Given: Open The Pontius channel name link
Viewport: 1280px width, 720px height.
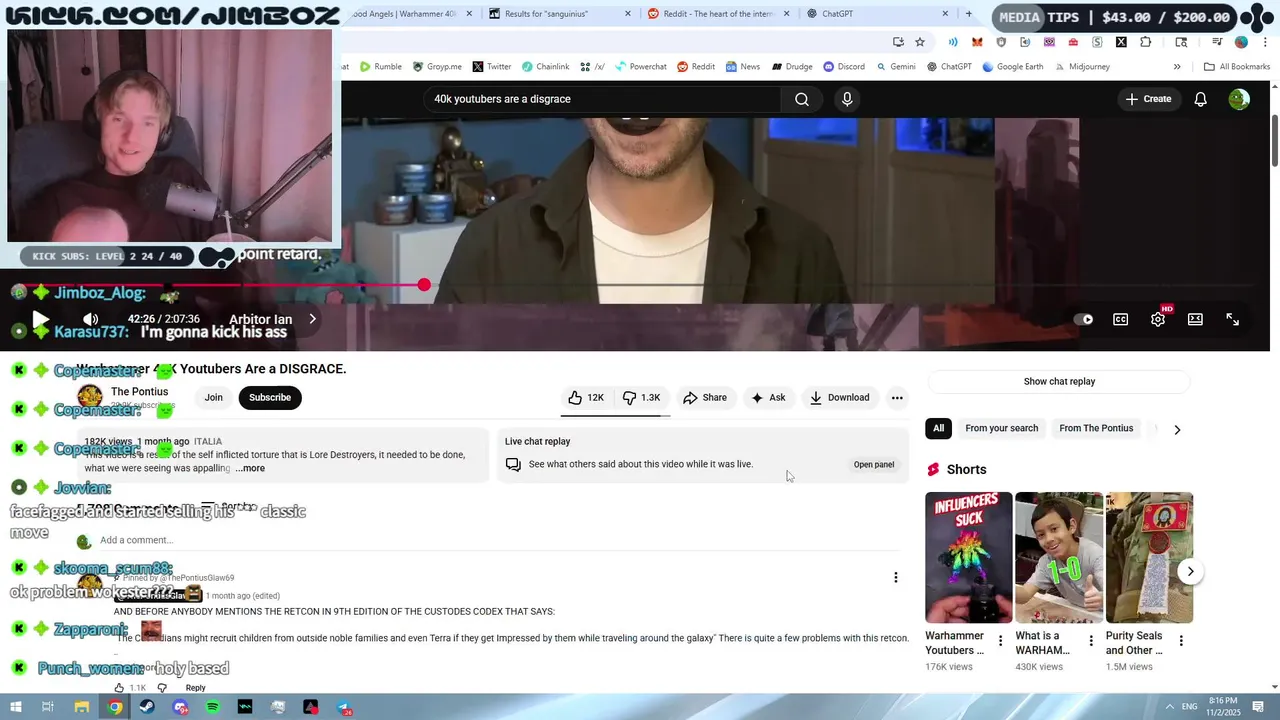Looking at the screenshot, I should pyautogui.click(x=139, y=391).
